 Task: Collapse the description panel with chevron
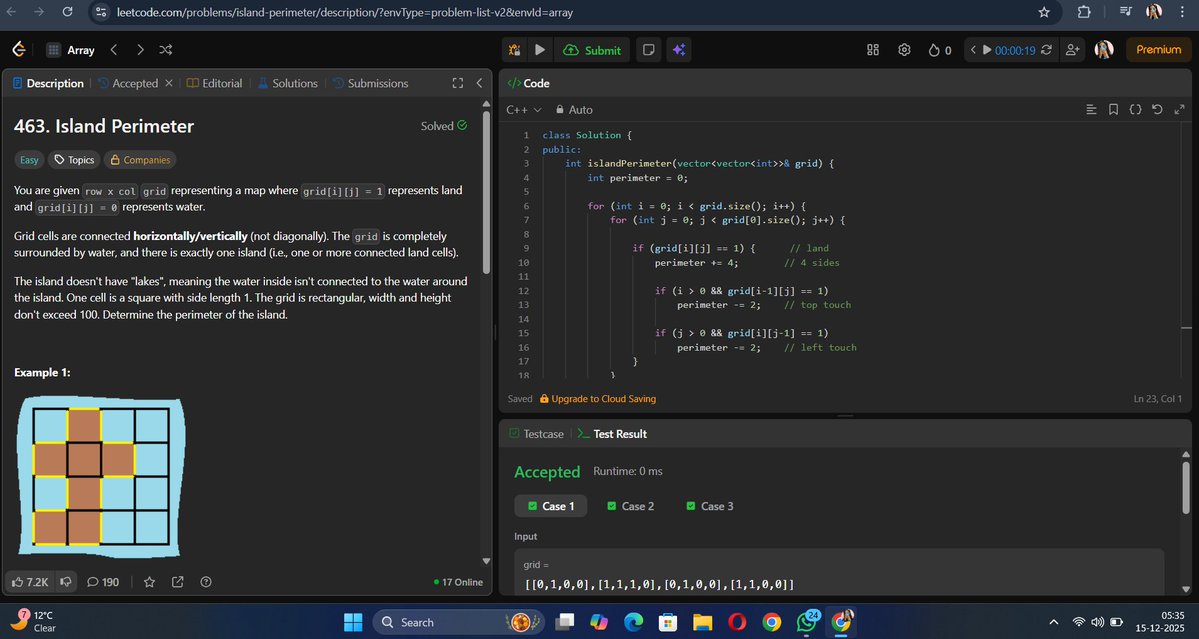(479, 83)
